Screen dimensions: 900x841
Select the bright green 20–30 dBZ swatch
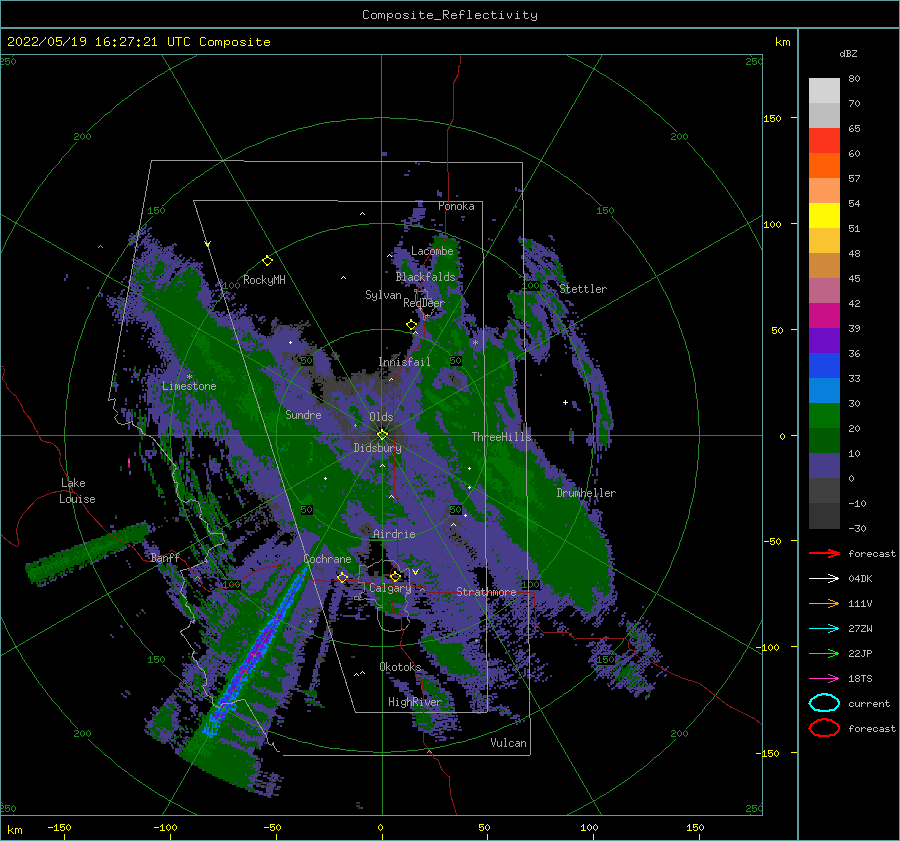(x=824, y=416)
